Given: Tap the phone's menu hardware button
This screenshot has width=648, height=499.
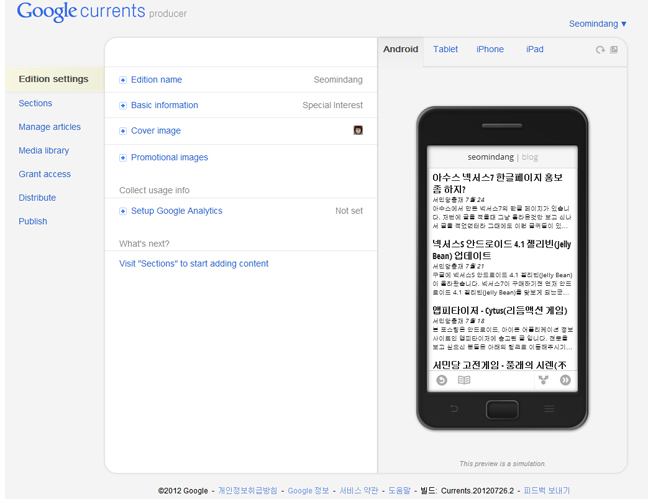Looking at the screenshot, I should pyautogui.click(x=549, y=409).
